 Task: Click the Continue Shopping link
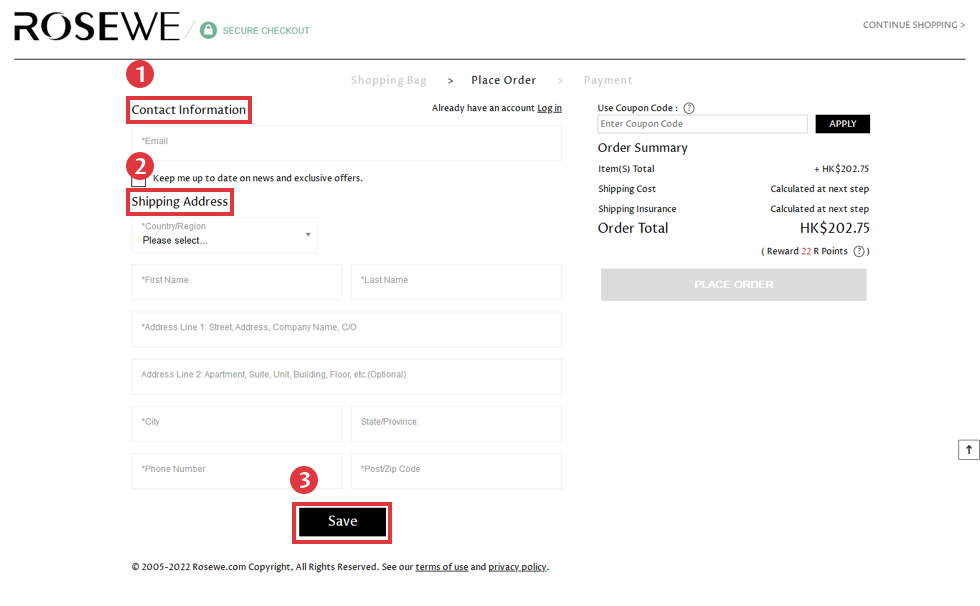(x=913, y=25)
